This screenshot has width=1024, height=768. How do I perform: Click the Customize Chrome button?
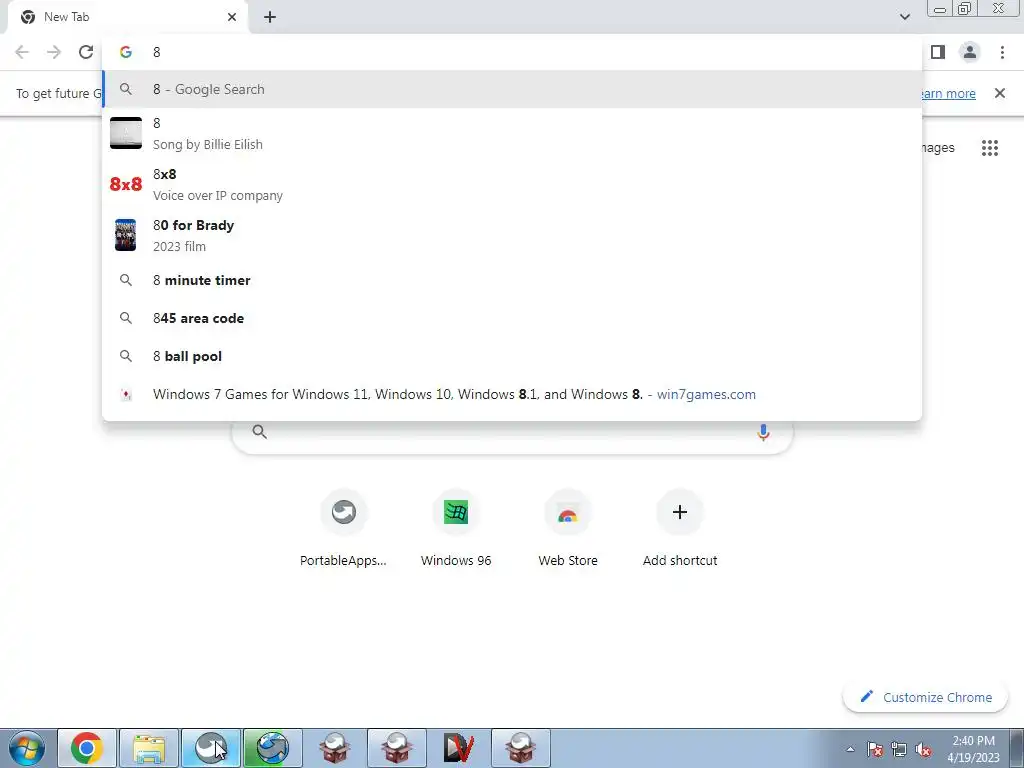tap(925, 697)
